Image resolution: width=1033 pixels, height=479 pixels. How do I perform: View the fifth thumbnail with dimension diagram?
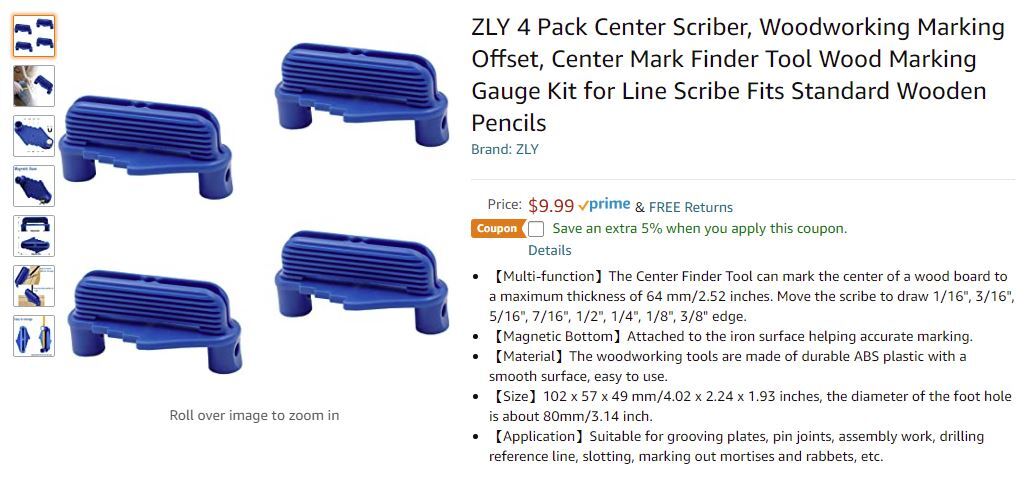coord(34,236)
